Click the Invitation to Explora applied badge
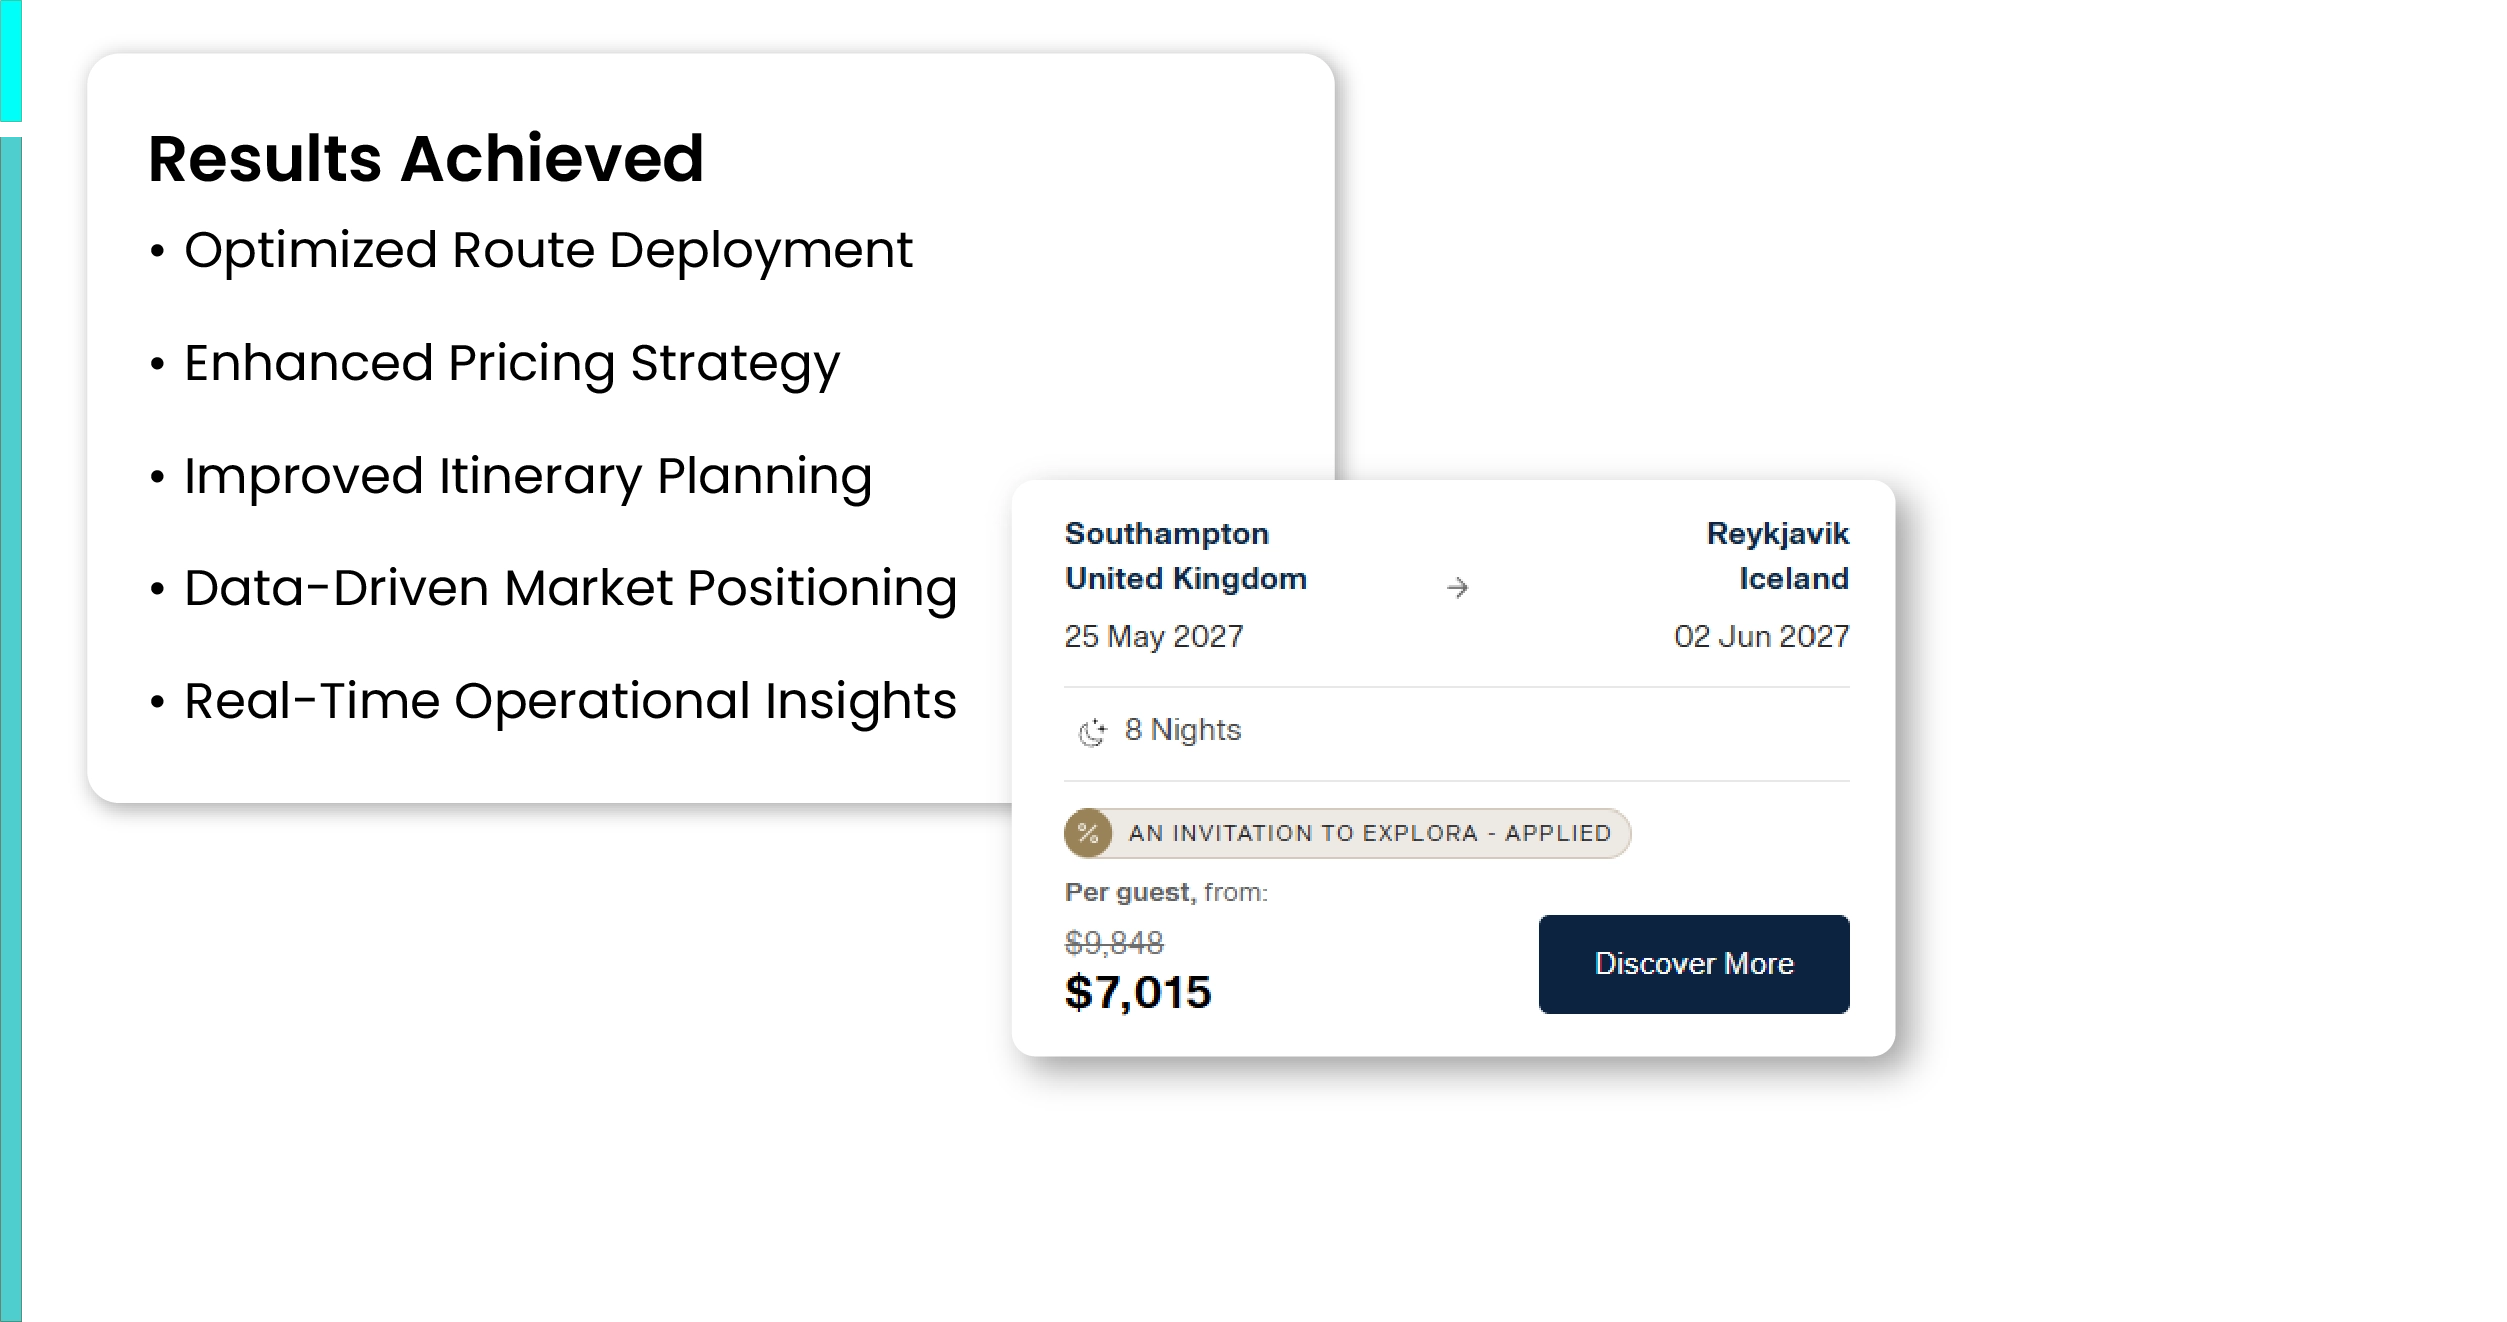 [x=1369, y=833]
